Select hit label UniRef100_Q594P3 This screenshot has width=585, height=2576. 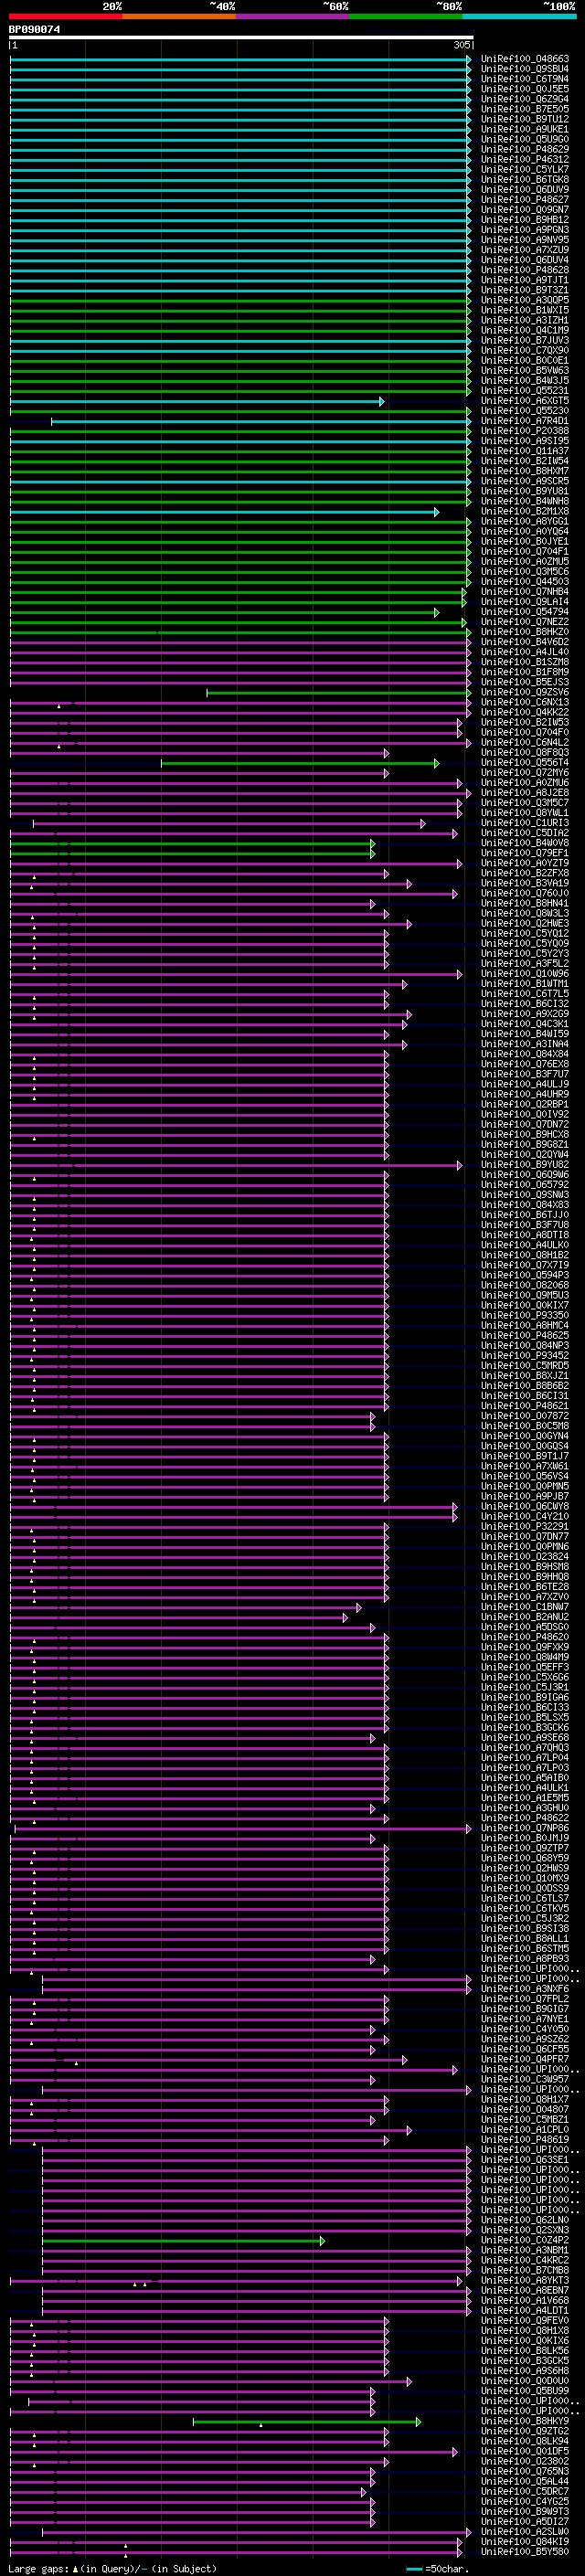pos(525,1275)
